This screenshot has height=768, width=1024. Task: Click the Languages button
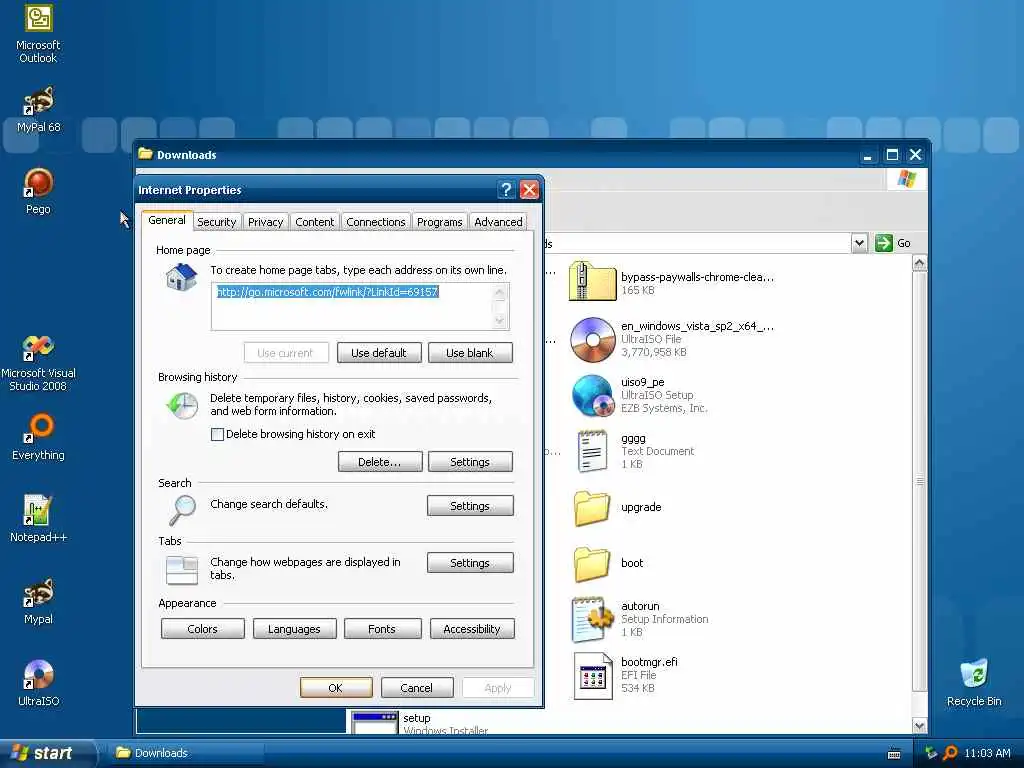pyautogui.click(x=295, y=629)
